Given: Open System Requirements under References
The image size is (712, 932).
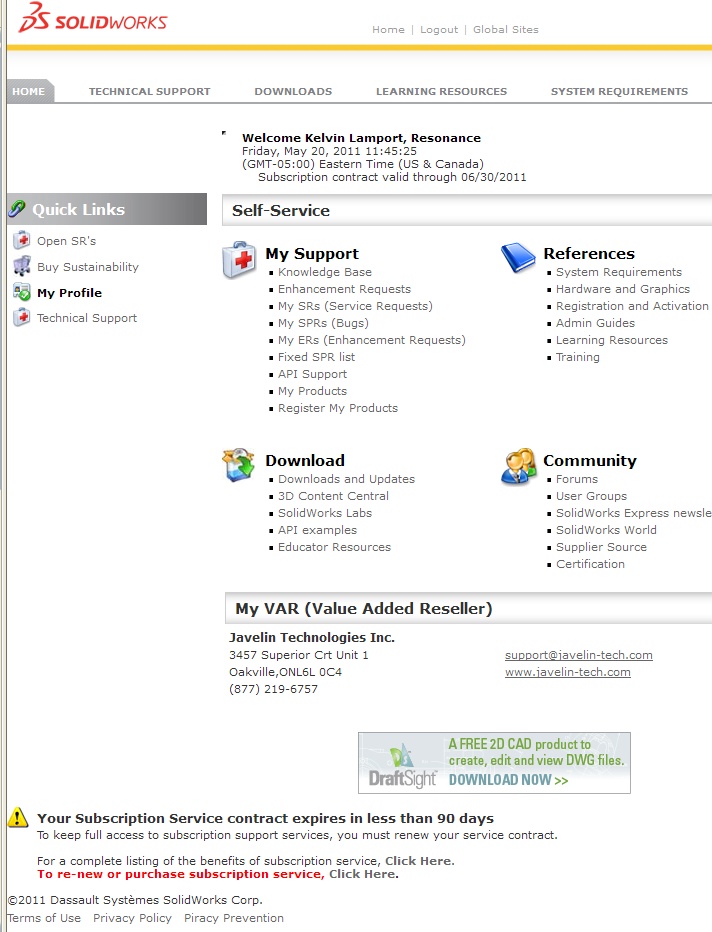Looking at the screenshot, I should tap(619, 272).
